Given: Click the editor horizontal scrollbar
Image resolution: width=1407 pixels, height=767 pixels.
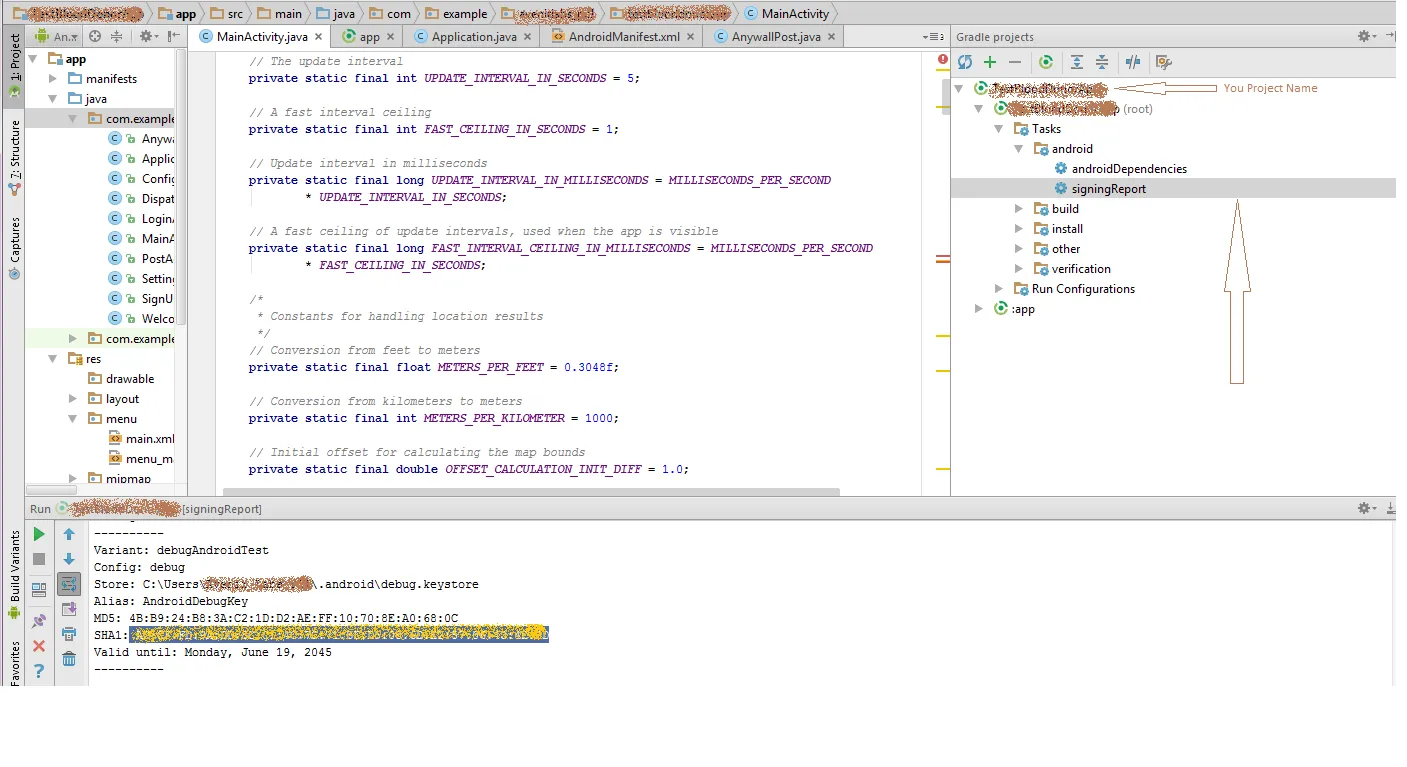Looking at the screenshot, I should [530, 492].
